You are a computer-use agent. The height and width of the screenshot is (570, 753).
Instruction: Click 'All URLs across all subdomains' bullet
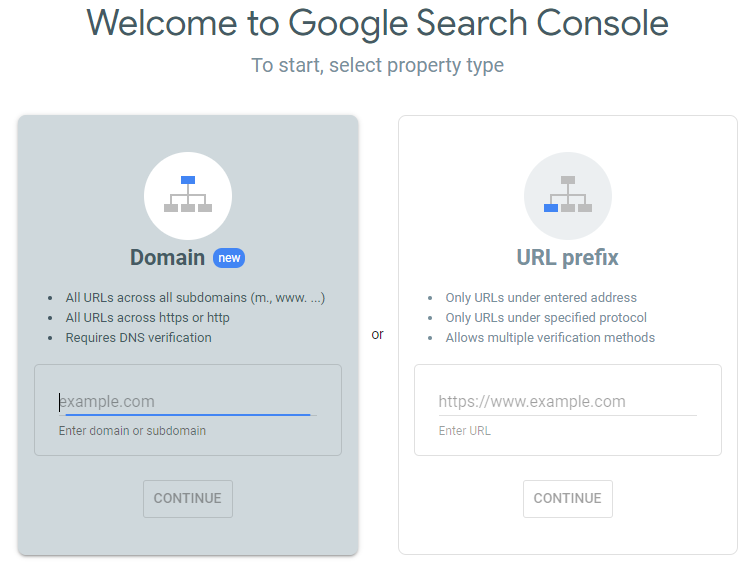pos(195,298)
